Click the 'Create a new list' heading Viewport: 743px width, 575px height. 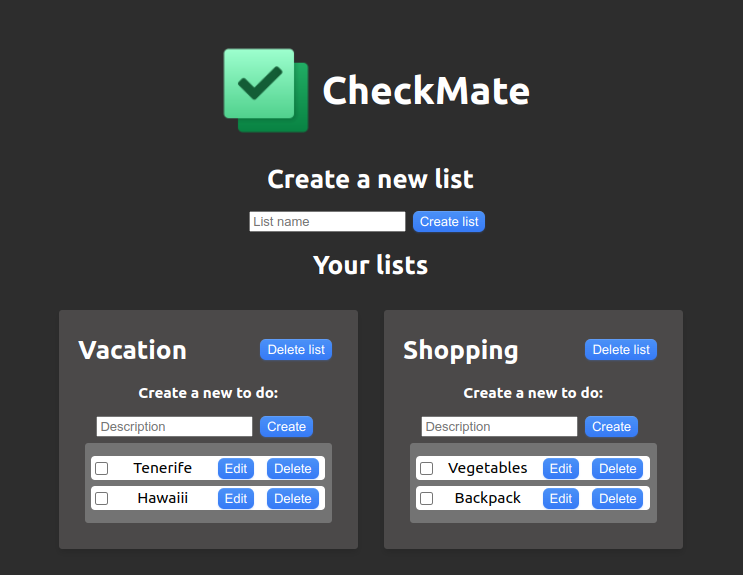click(371, 179)
